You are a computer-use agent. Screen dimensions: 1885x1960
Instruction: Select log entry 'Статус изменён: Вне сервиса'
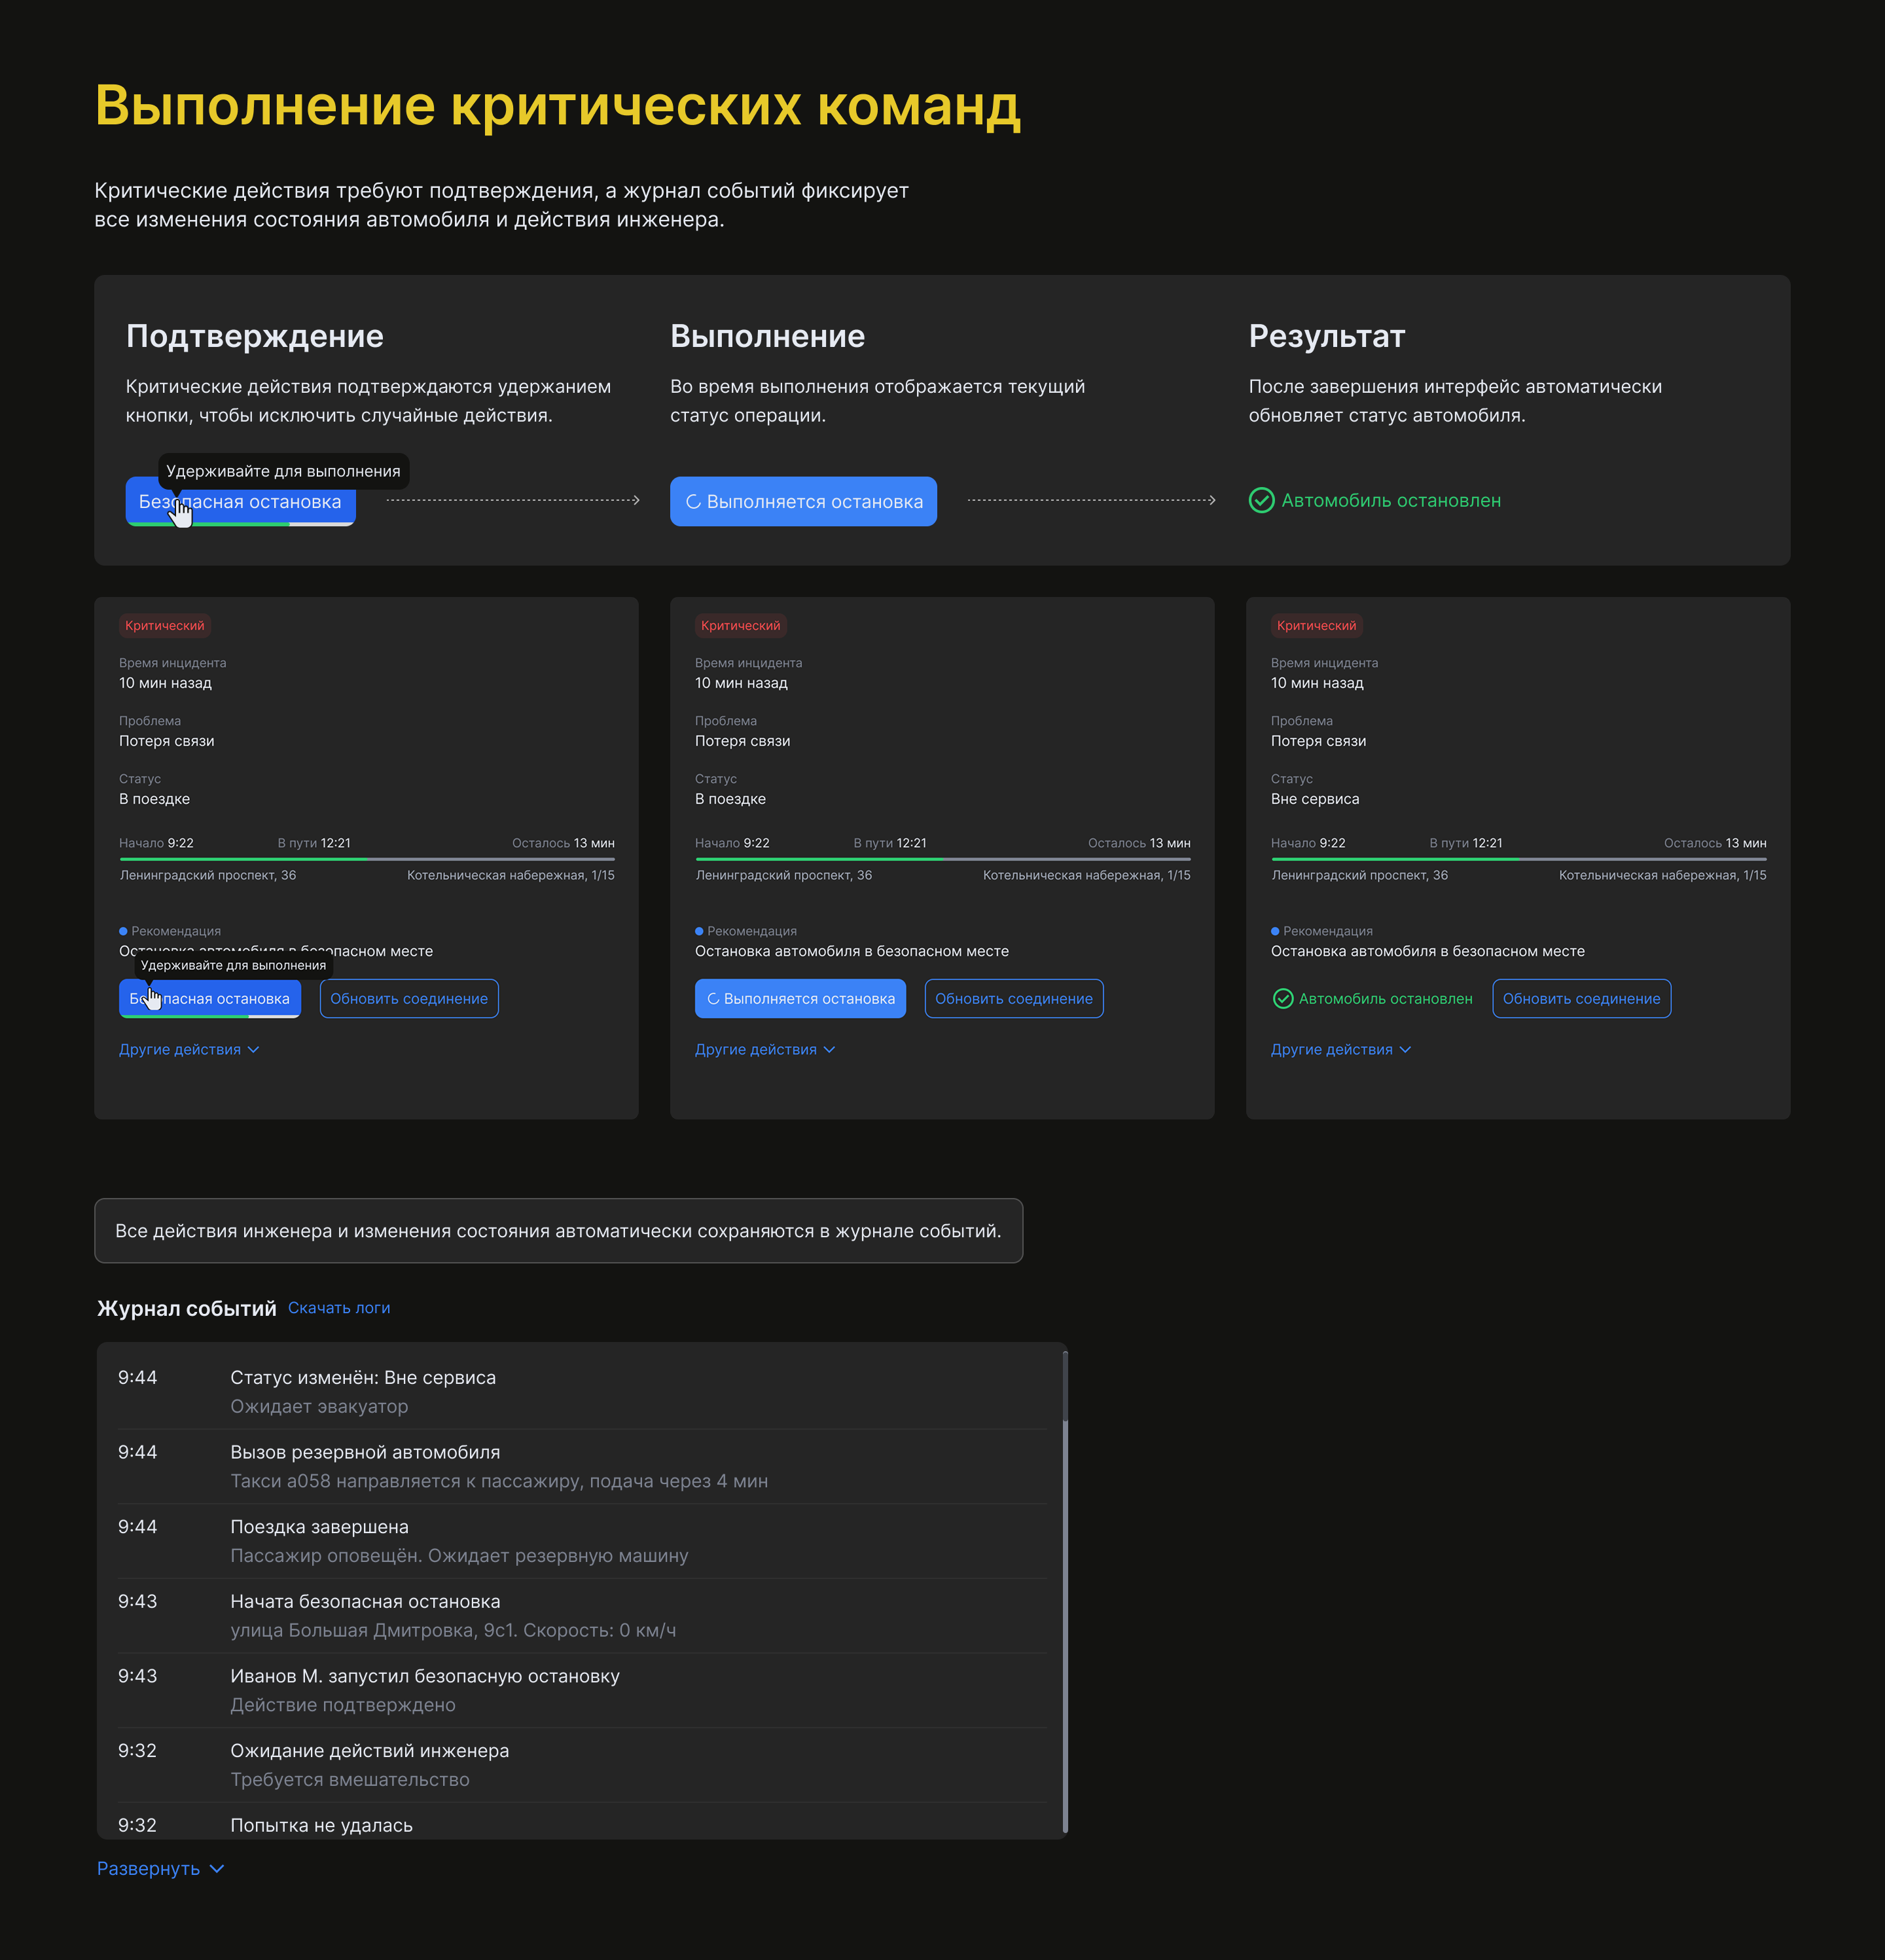click(582, 1391)
